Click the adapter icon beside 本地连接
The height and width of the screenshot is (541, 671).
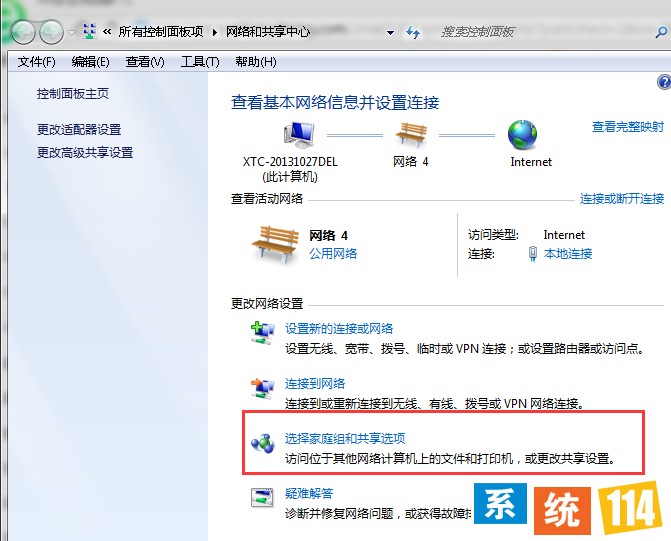tap(532, 254)
